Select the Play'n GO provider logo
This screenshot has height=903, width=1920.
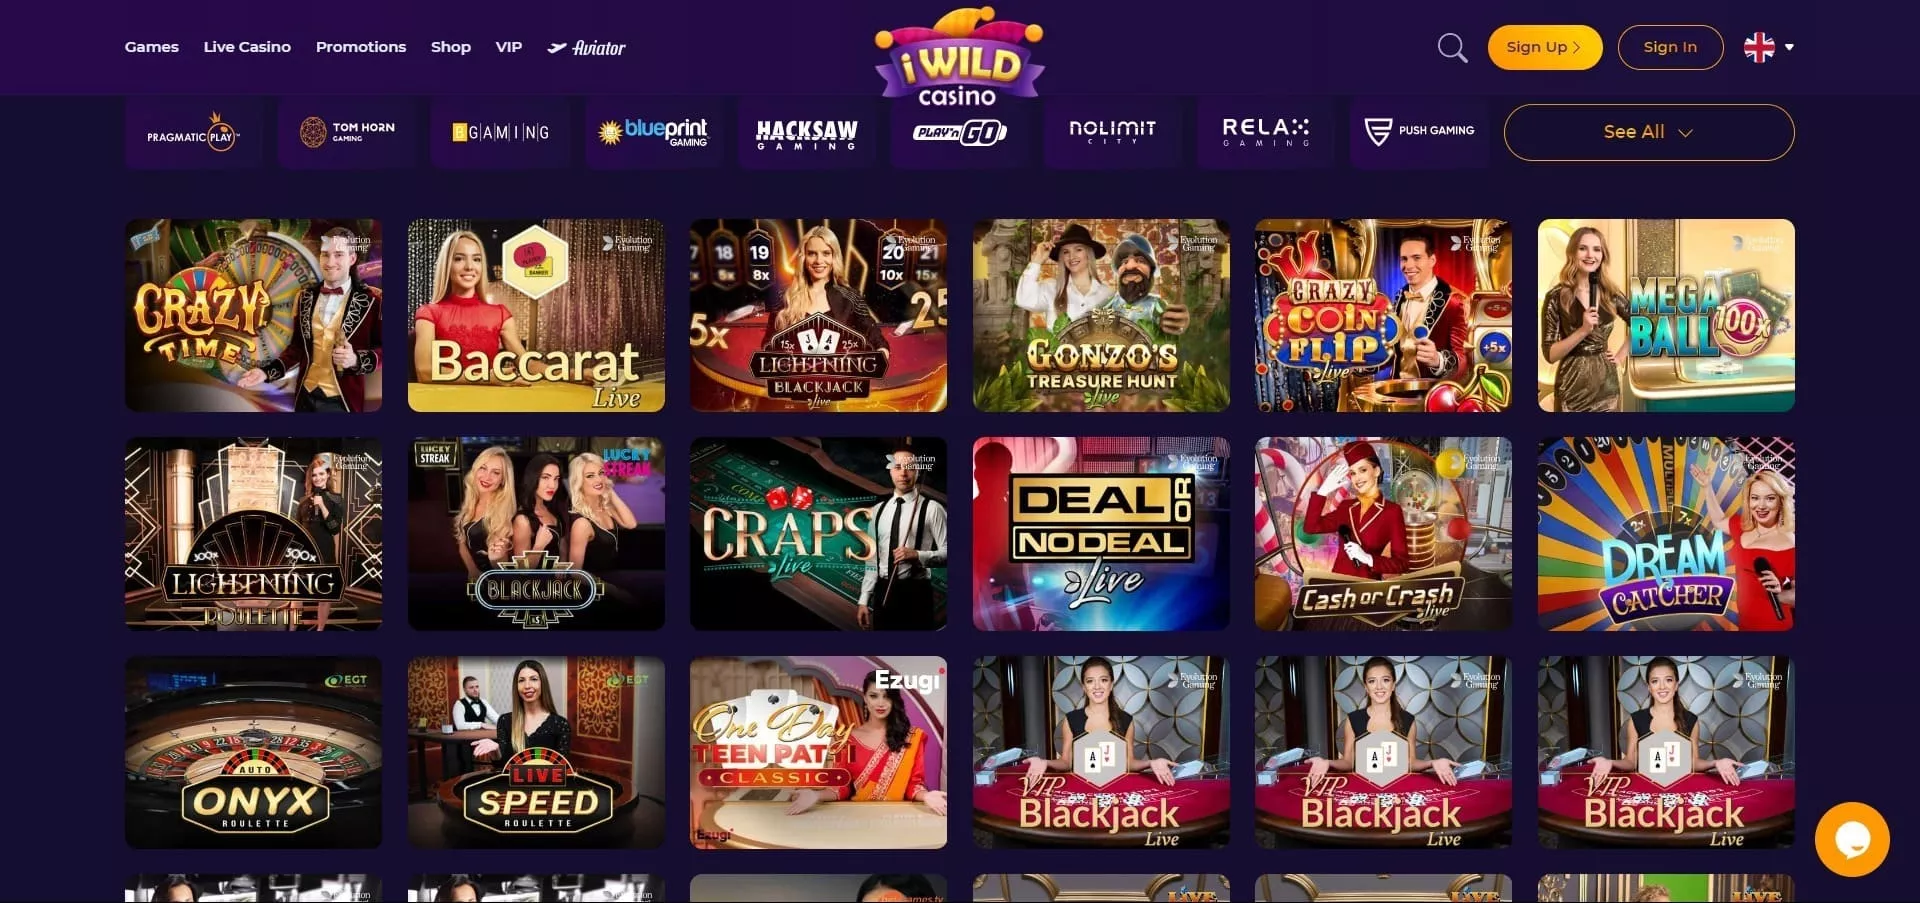point(960,132)
